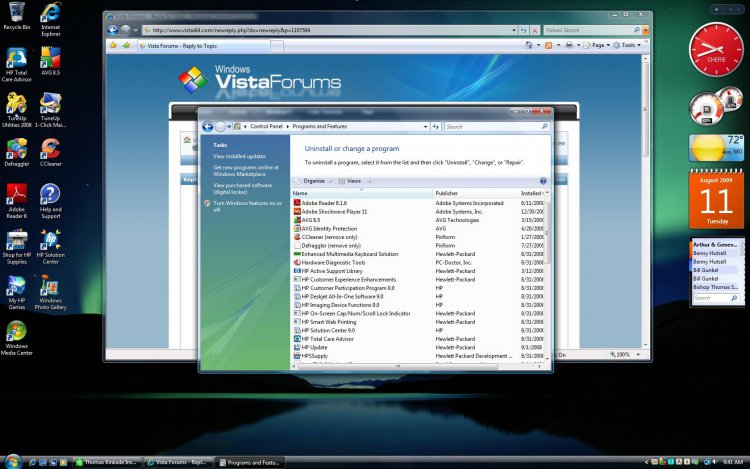750x469 pixels.
Task: Switch to Vista Forums taskbar button
Action: (178, 462)
